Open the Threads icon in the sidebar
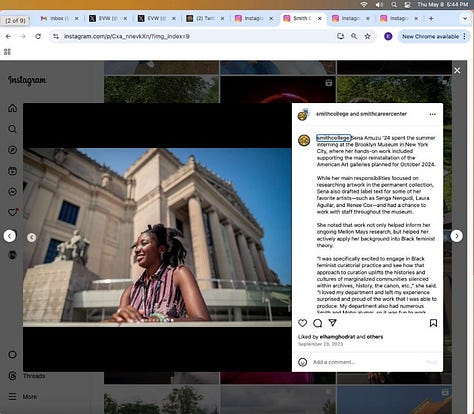This screenshot has width=474, height=414. [12, 376]
